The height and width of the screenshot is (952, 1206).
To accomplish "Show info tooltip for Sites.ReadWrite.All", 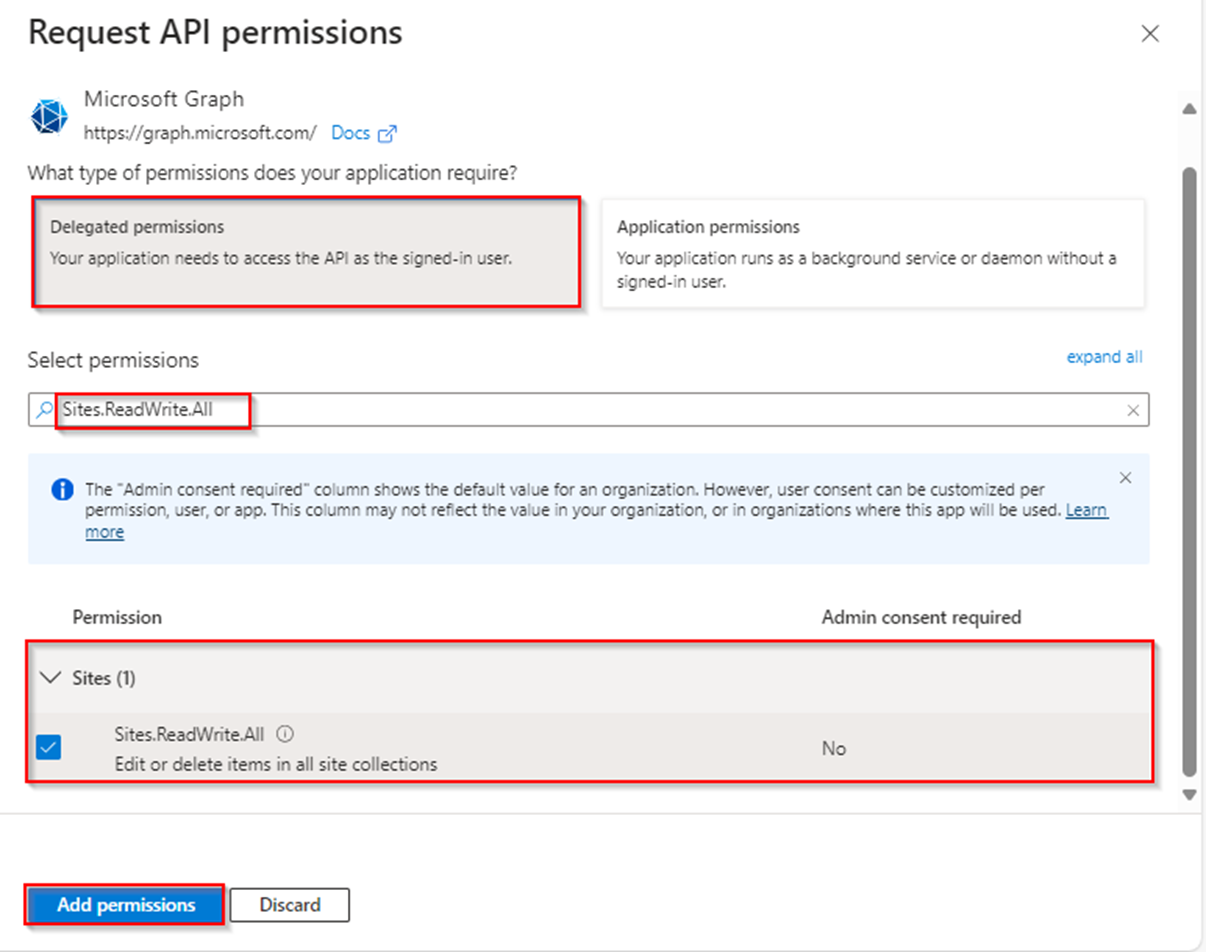I will pos(285,734).
